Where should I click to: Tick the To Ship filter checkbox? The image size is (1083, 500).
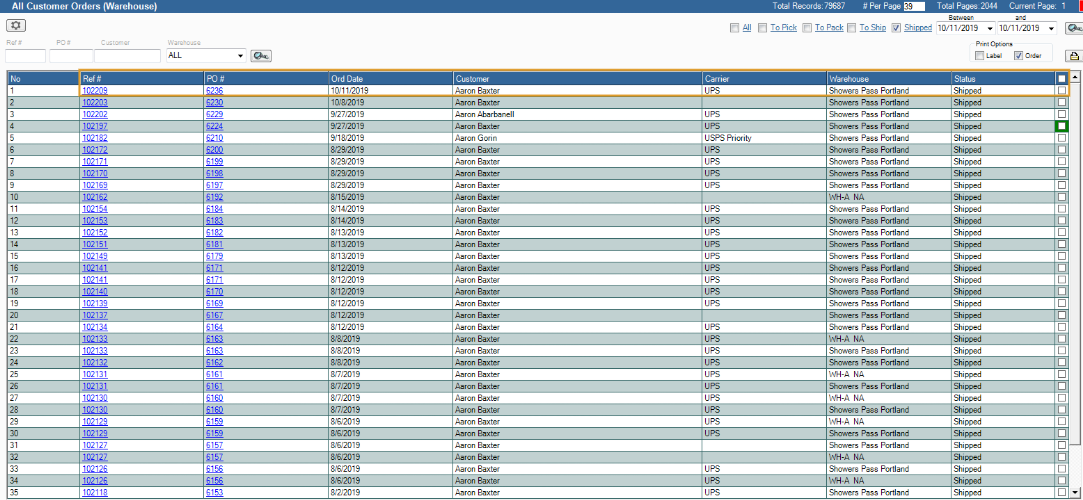point(851,28)
